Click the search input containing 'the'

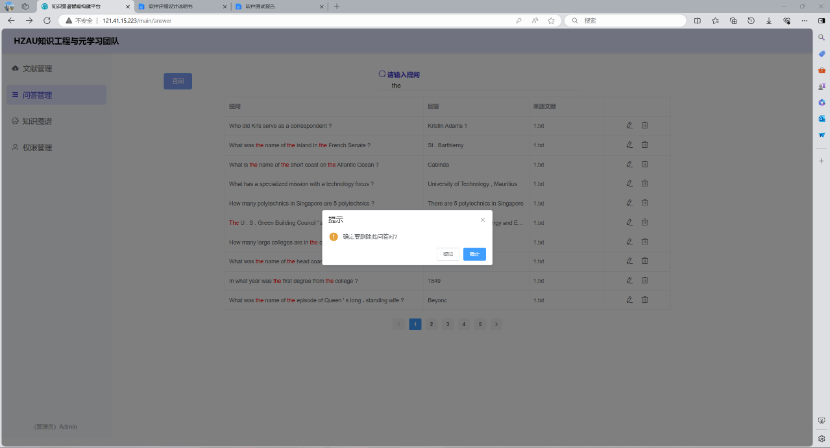click(x=398, y=86)
